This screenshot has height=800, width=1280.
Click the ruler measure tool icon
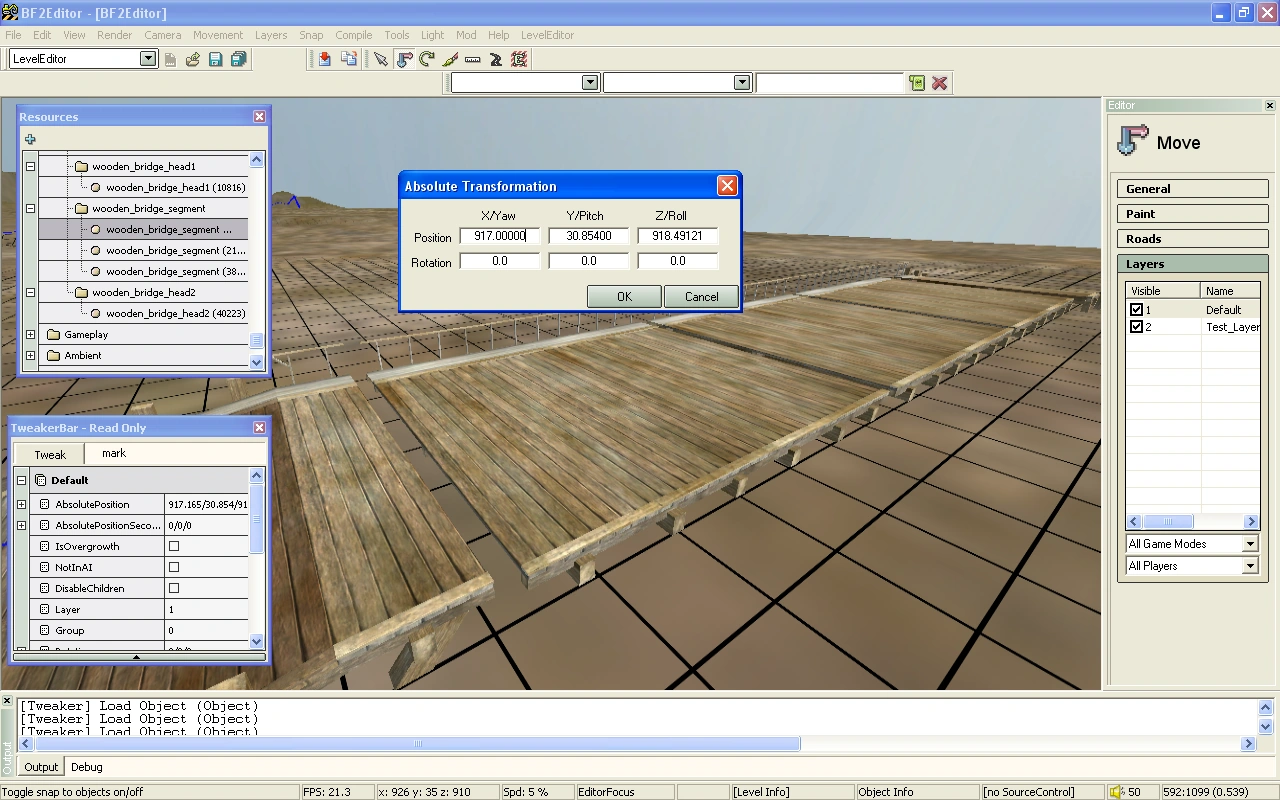(x=473, y=60)
